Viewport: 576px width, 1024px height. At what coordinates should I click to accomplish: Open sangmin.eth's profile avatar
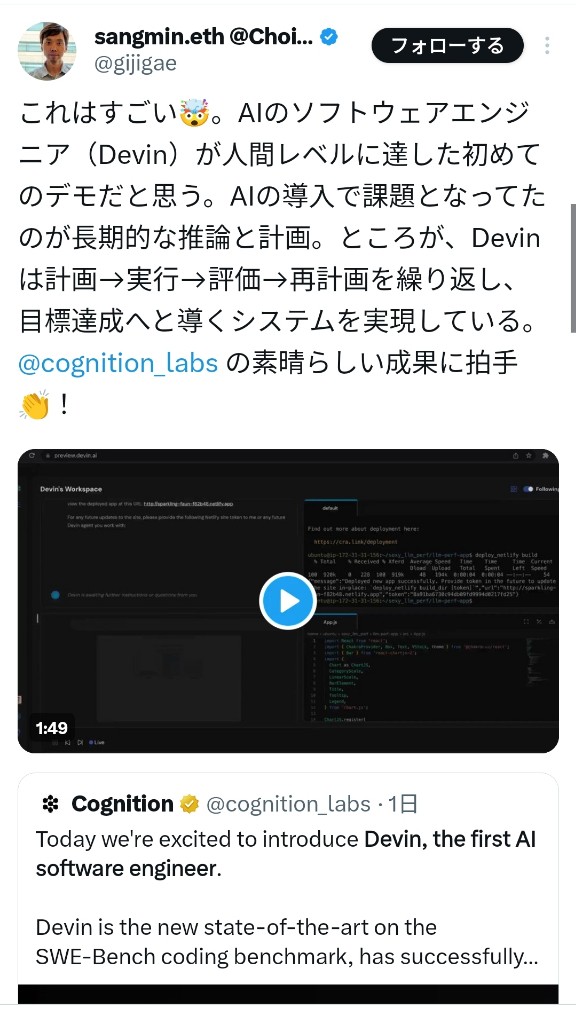click(x=47, y=51)
